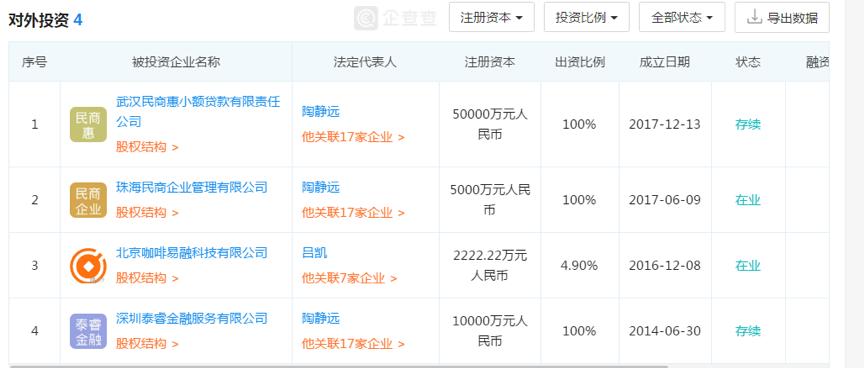Select the 50000万元人民币 capital cell
The height and width of the screenshot is (368, 864).
490,125
